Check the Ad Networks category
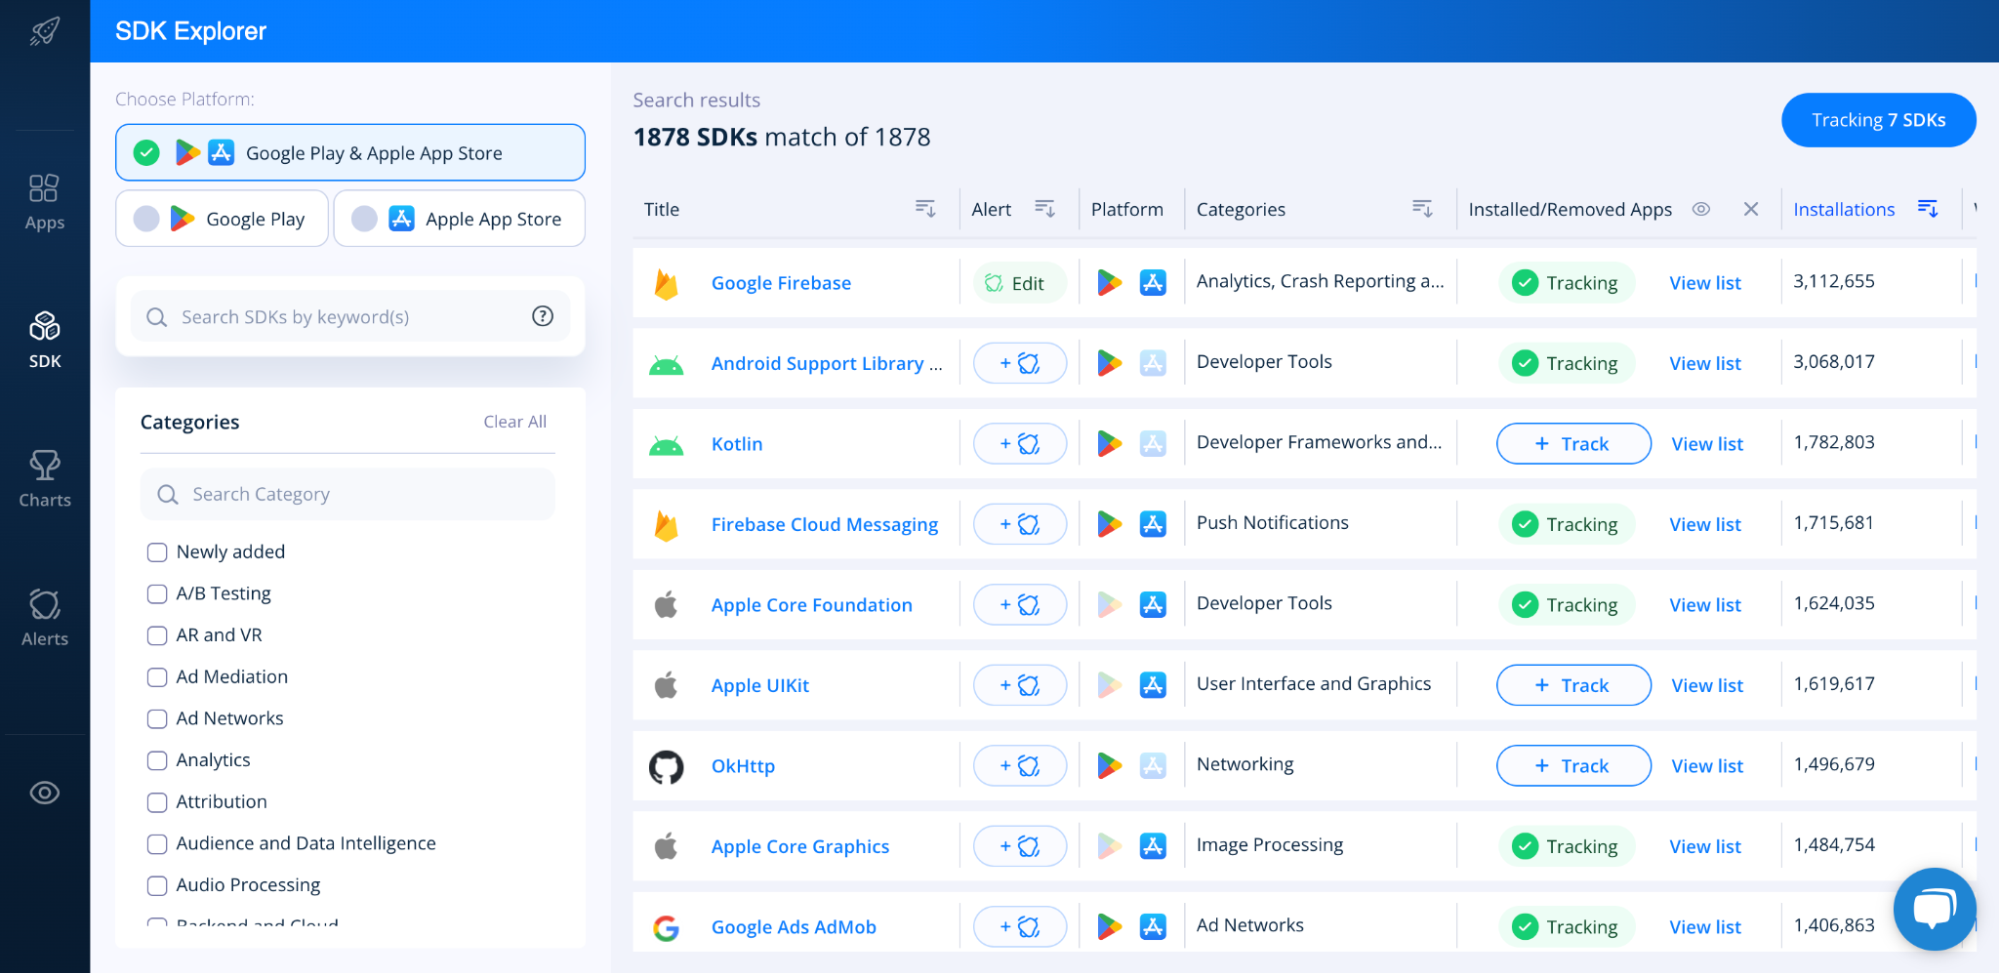The image size is (1999, 974). pyautogui.click(x=157, y=719)
